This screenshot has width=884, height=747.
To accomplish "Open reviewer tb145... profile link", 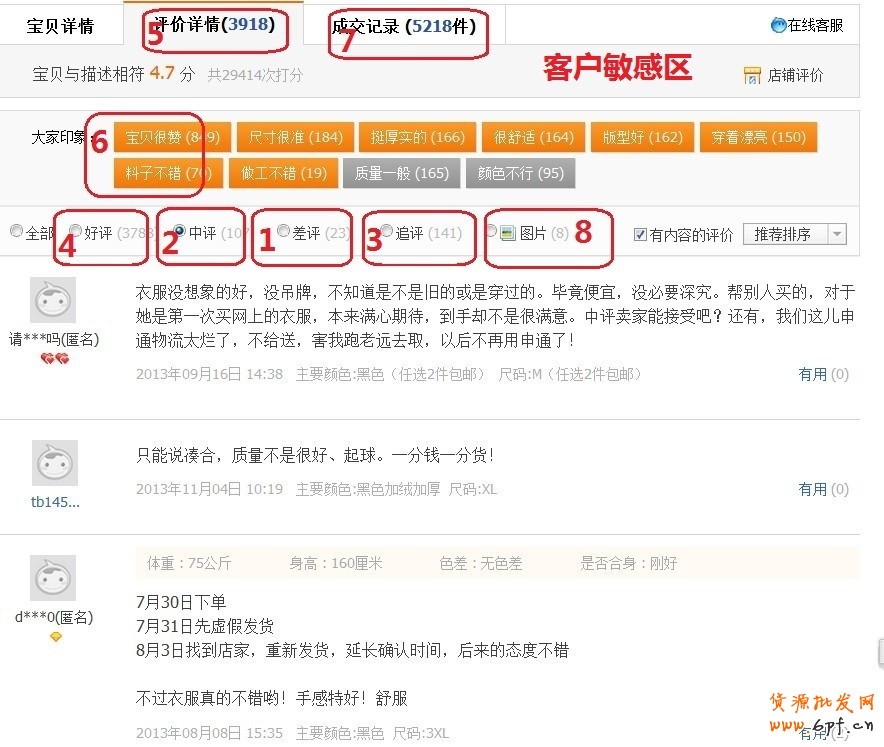I will point(55,502).
